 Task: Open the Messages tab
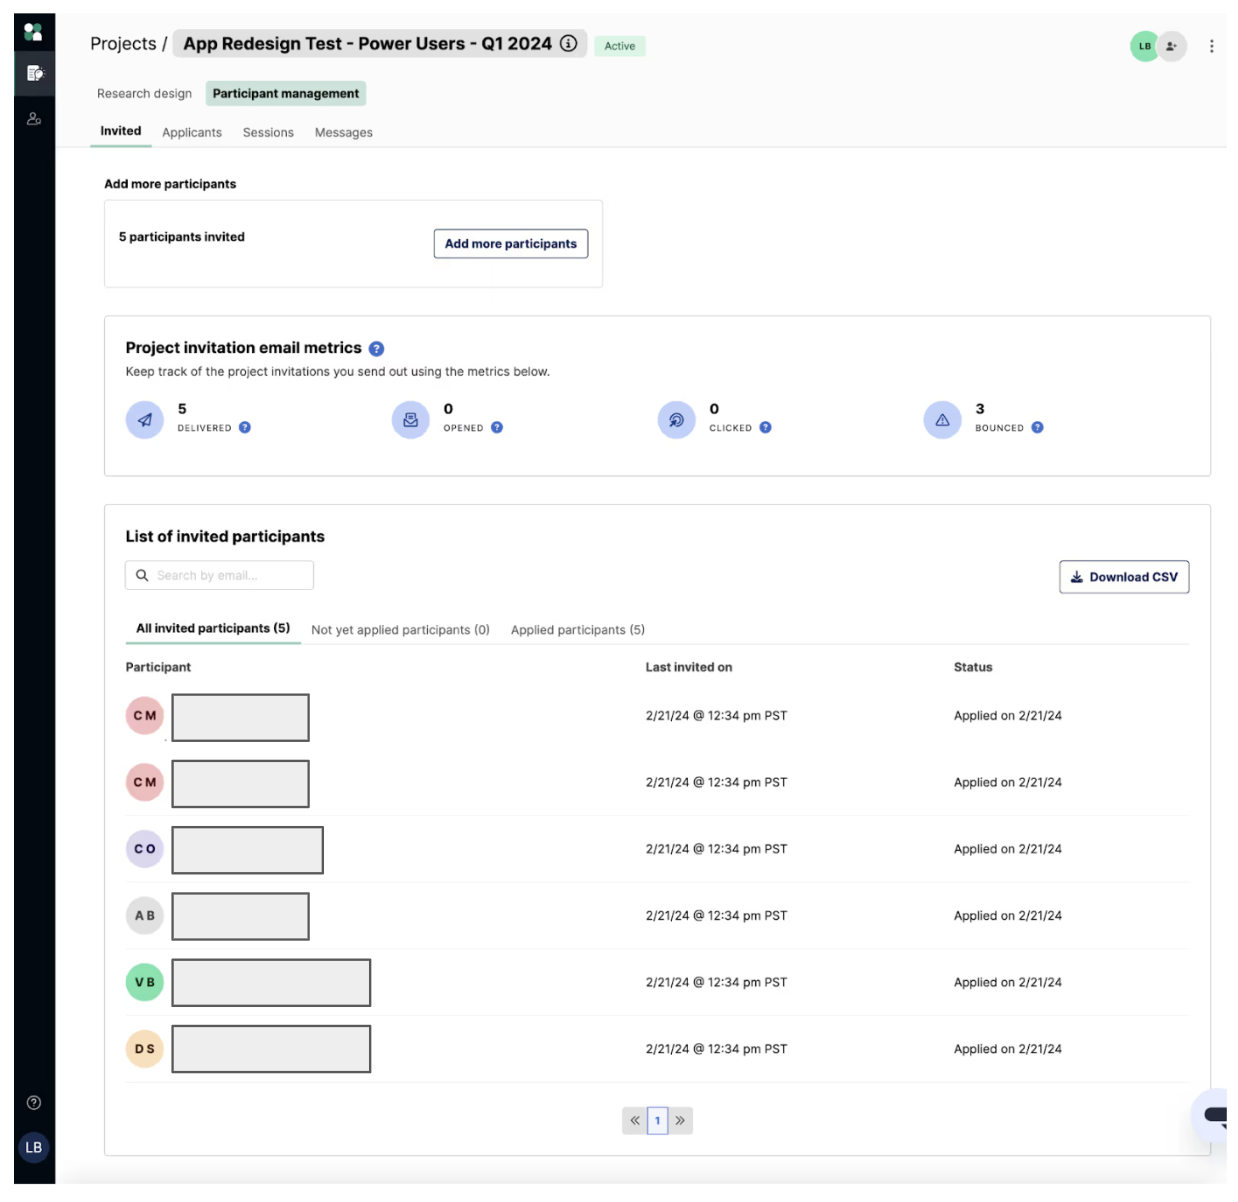pos(344,133)
